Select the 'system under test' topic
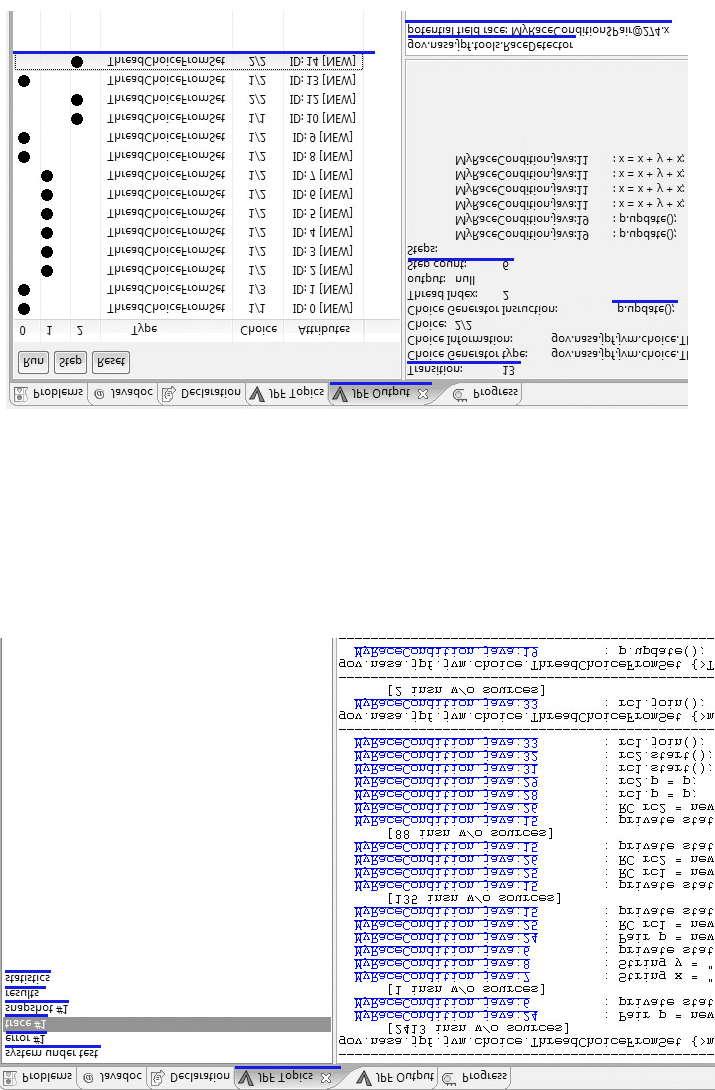The width and height of the screenshot is (715, 1090). click(51, 1055)
